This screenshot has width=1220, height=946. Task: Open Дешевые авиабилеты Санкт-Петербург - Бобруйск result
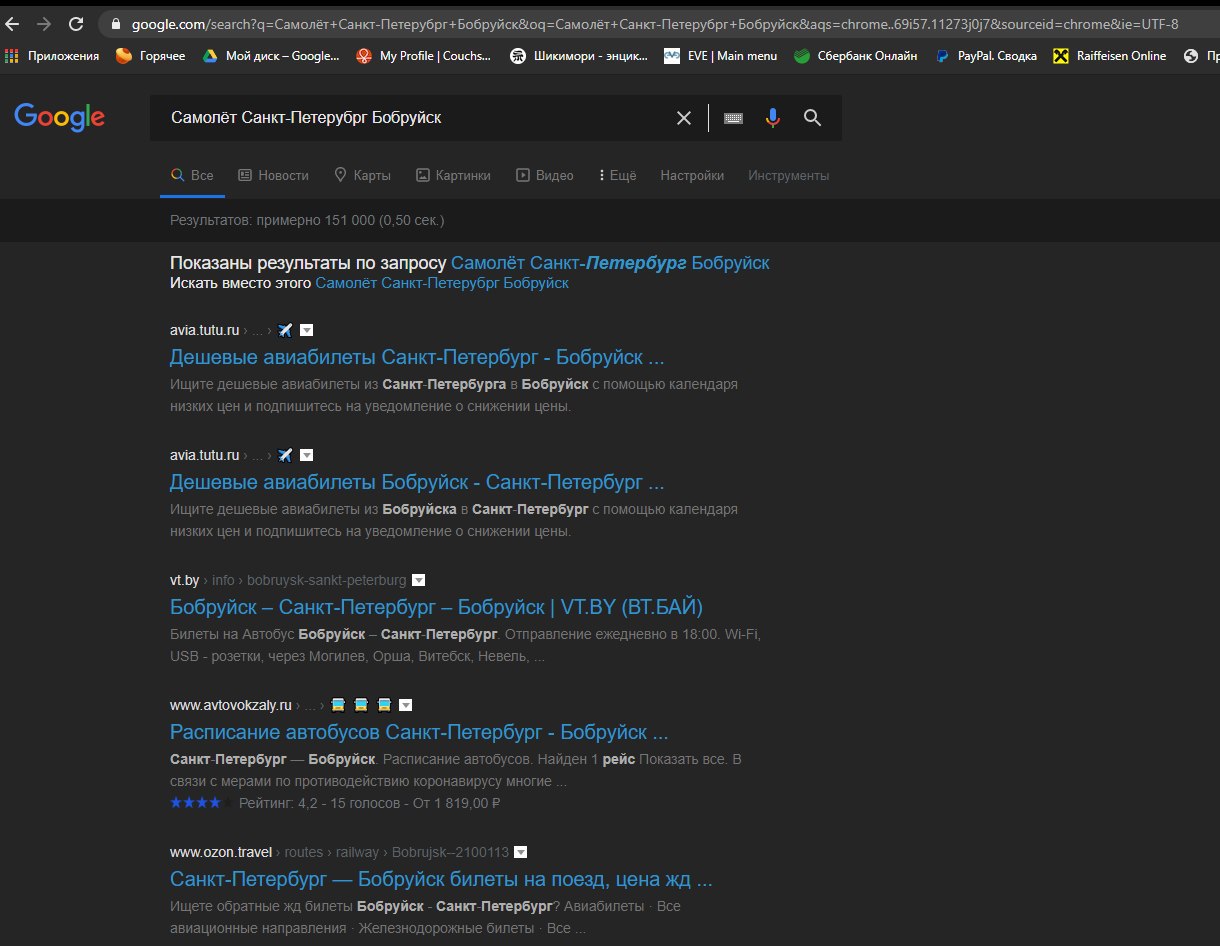click(417, 357)
